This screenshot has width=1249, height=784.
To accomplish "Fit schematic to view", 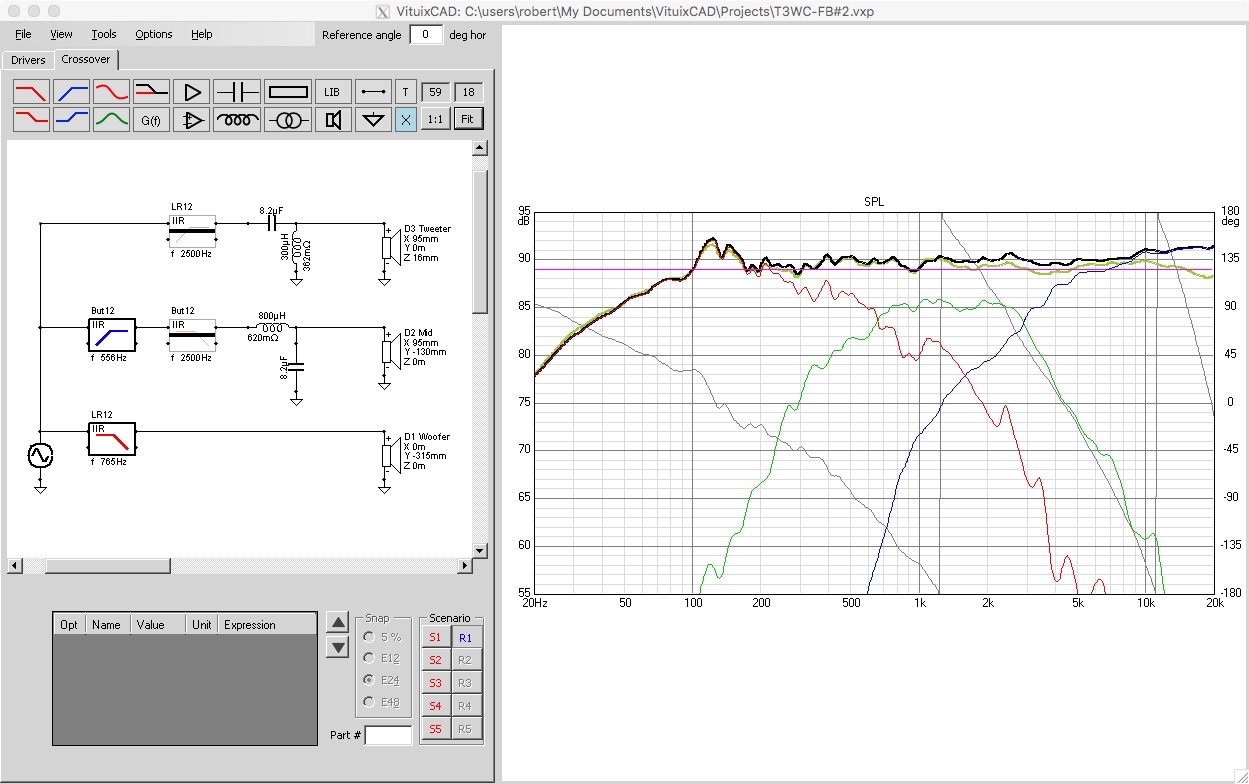I will 467,120.
